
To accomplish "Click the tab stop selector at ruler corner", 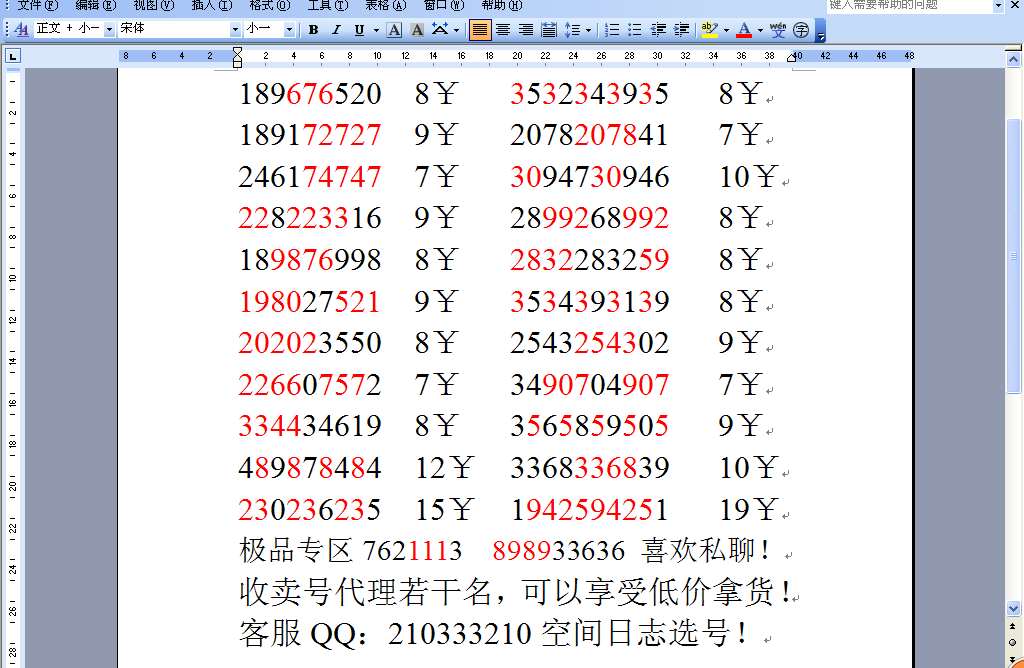I will pyautogui.click(x=12, y=56).
